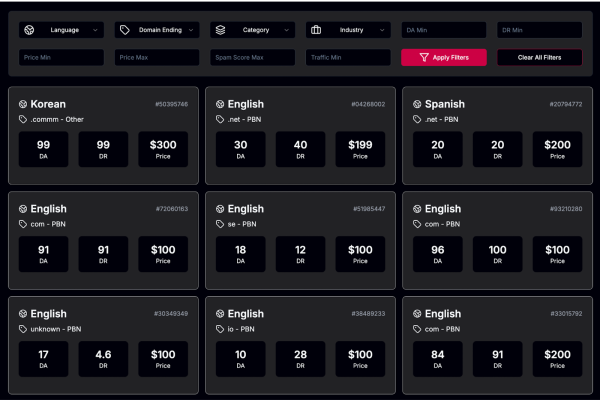600x400 pixels.
Task: Focus the DA Min input field
Action: point(444,30)
